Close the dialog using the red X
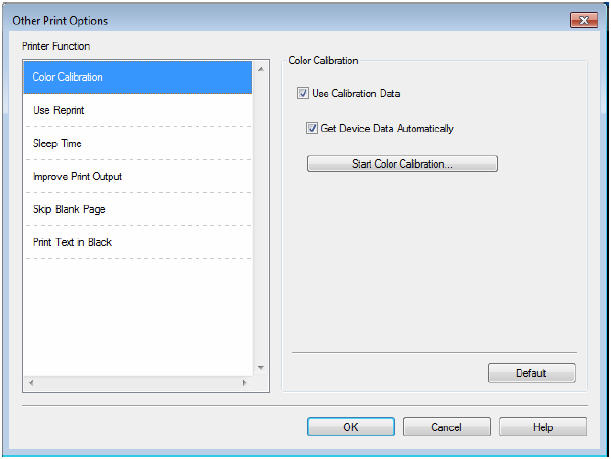This screenshot has height=459, width=611. coord(582,20)
